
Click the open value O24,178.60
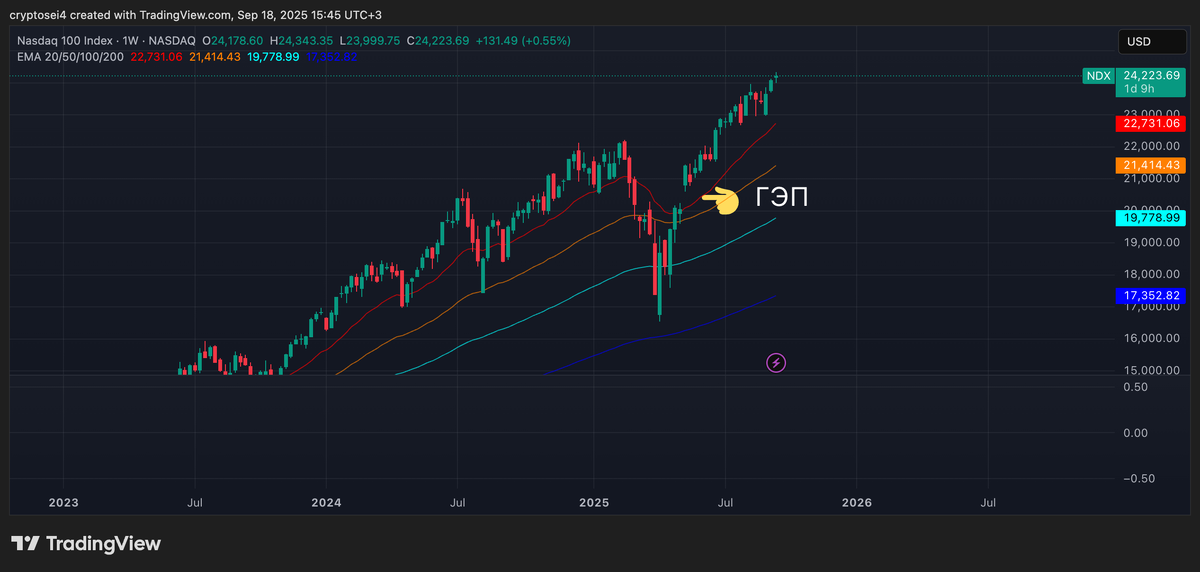coord(233,41)
